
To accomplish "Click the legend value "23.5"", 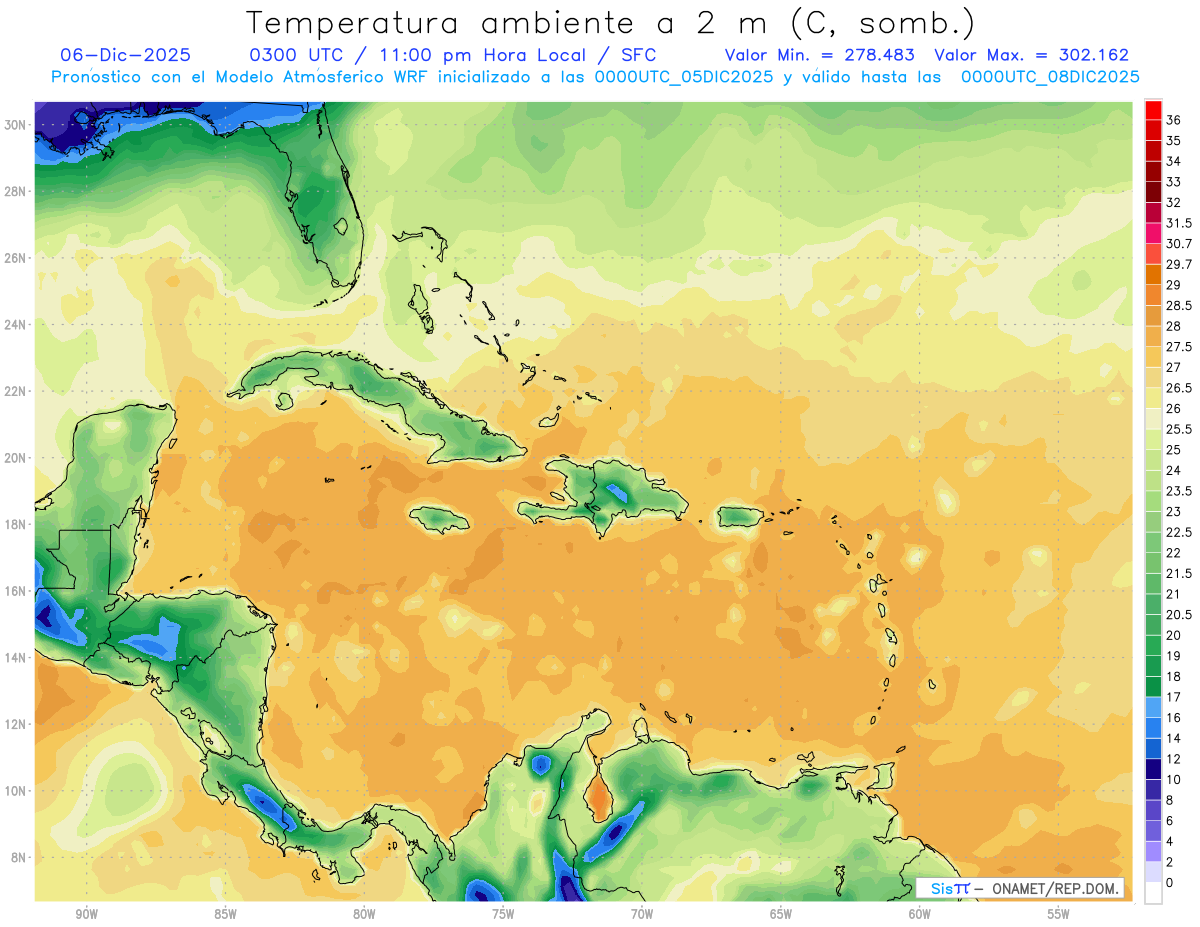I will tap(1179, 491).
